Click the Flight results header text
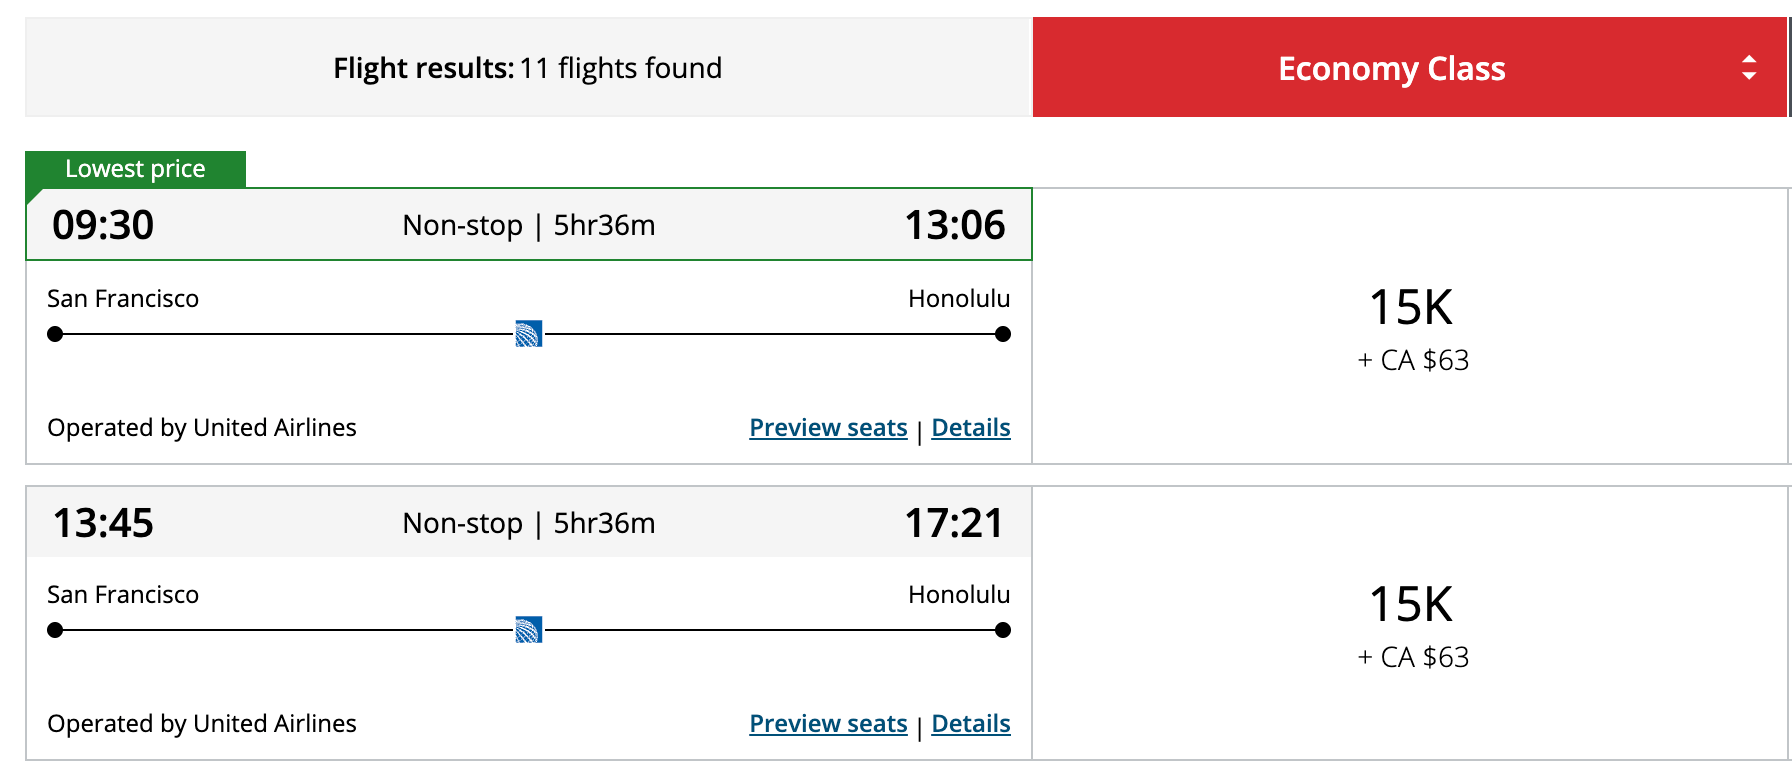 [527, 68]
